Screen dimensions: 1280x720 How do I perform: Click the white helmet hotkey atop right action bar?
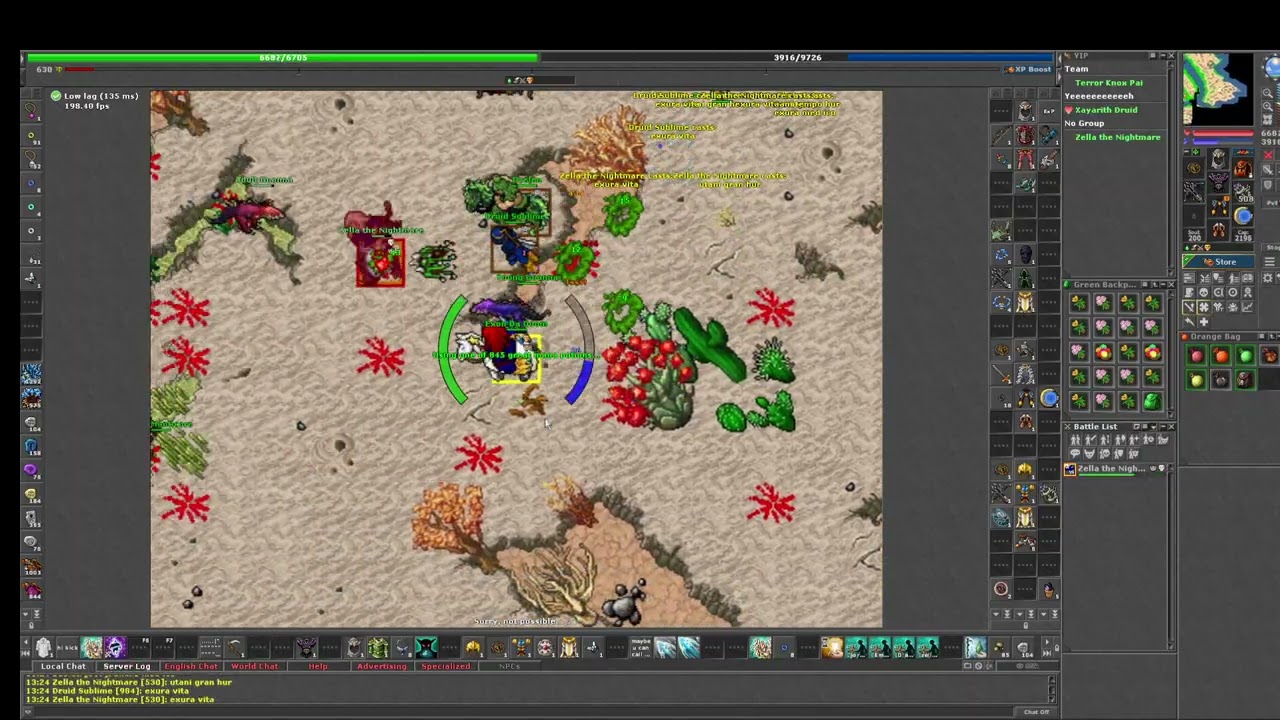[x=1025, y=111]
